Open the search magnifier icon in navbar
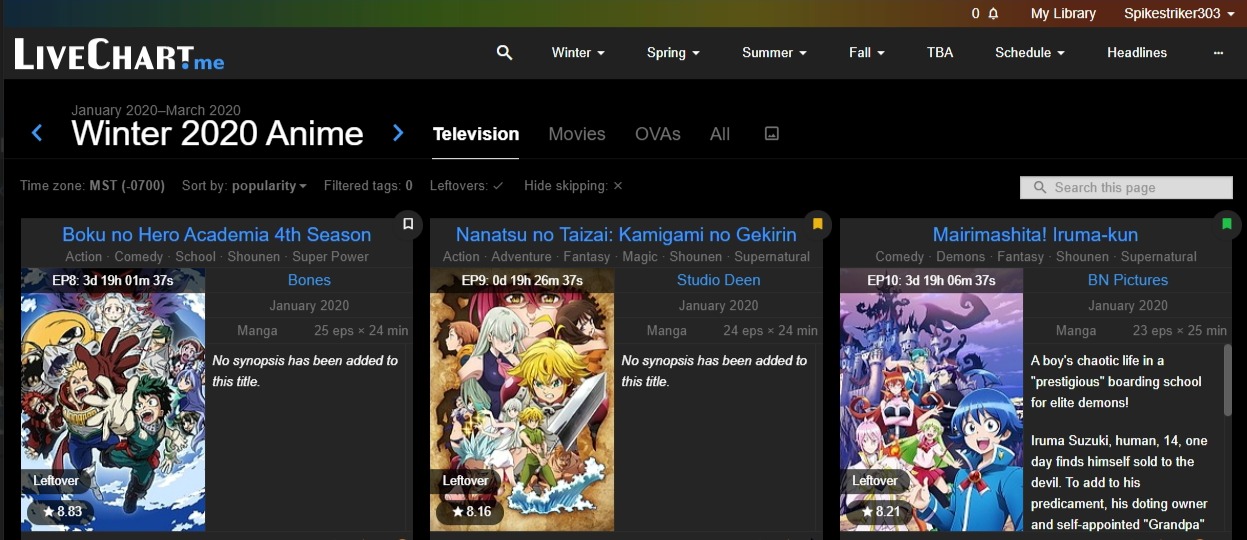Viewport: 1247px width, 540px height. click(504, 52)
